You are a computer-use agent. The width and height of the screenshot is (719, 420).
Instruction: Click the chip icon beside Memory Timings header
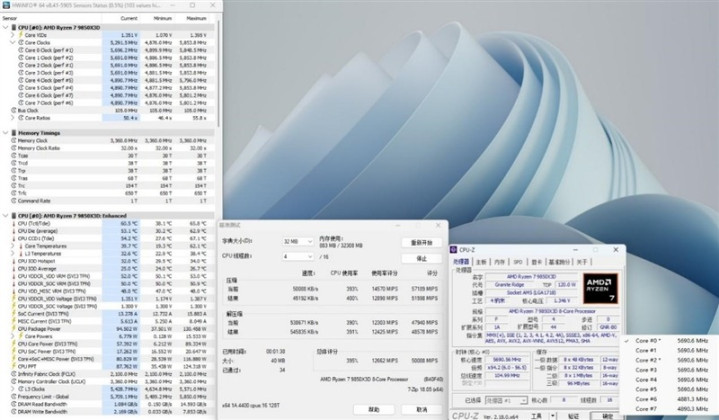click(14, 133)
